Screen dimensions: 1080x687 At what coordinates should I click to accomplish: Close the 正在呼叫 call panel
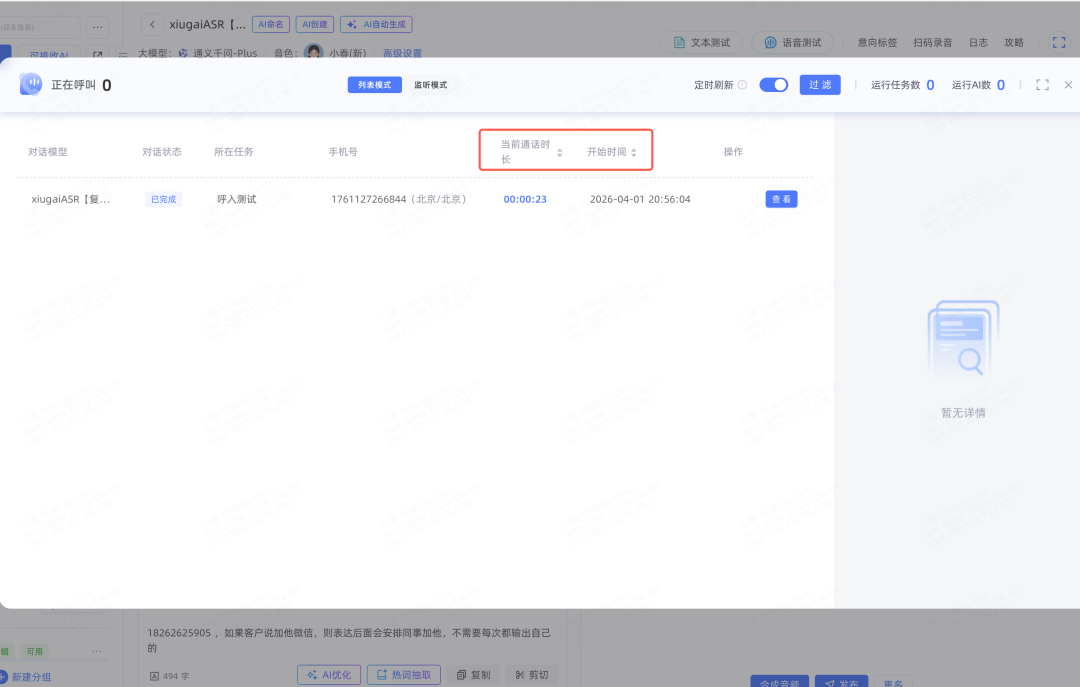pyautogui.click(x=1068, y=85)
